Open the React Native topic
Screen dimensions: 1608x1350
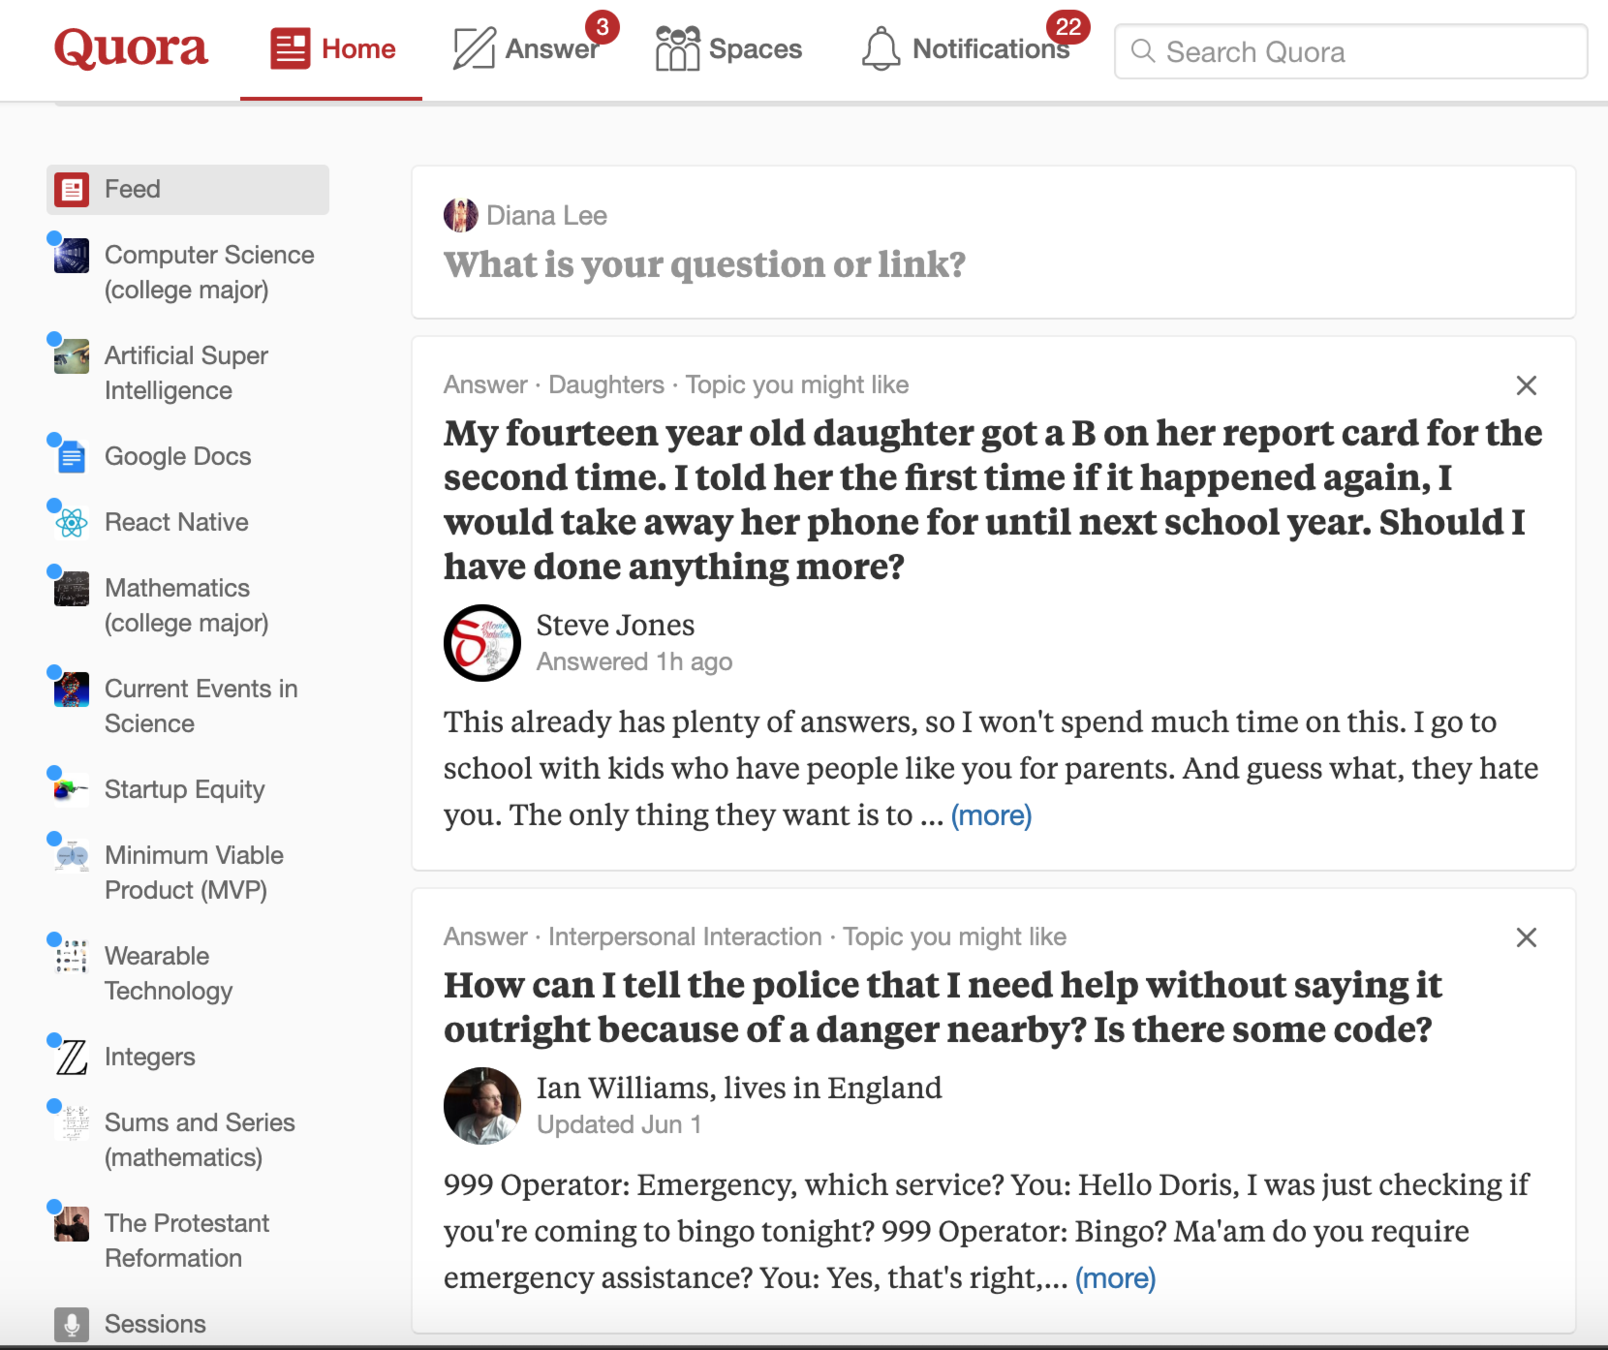pyautogui.click(x=177, y=522)
